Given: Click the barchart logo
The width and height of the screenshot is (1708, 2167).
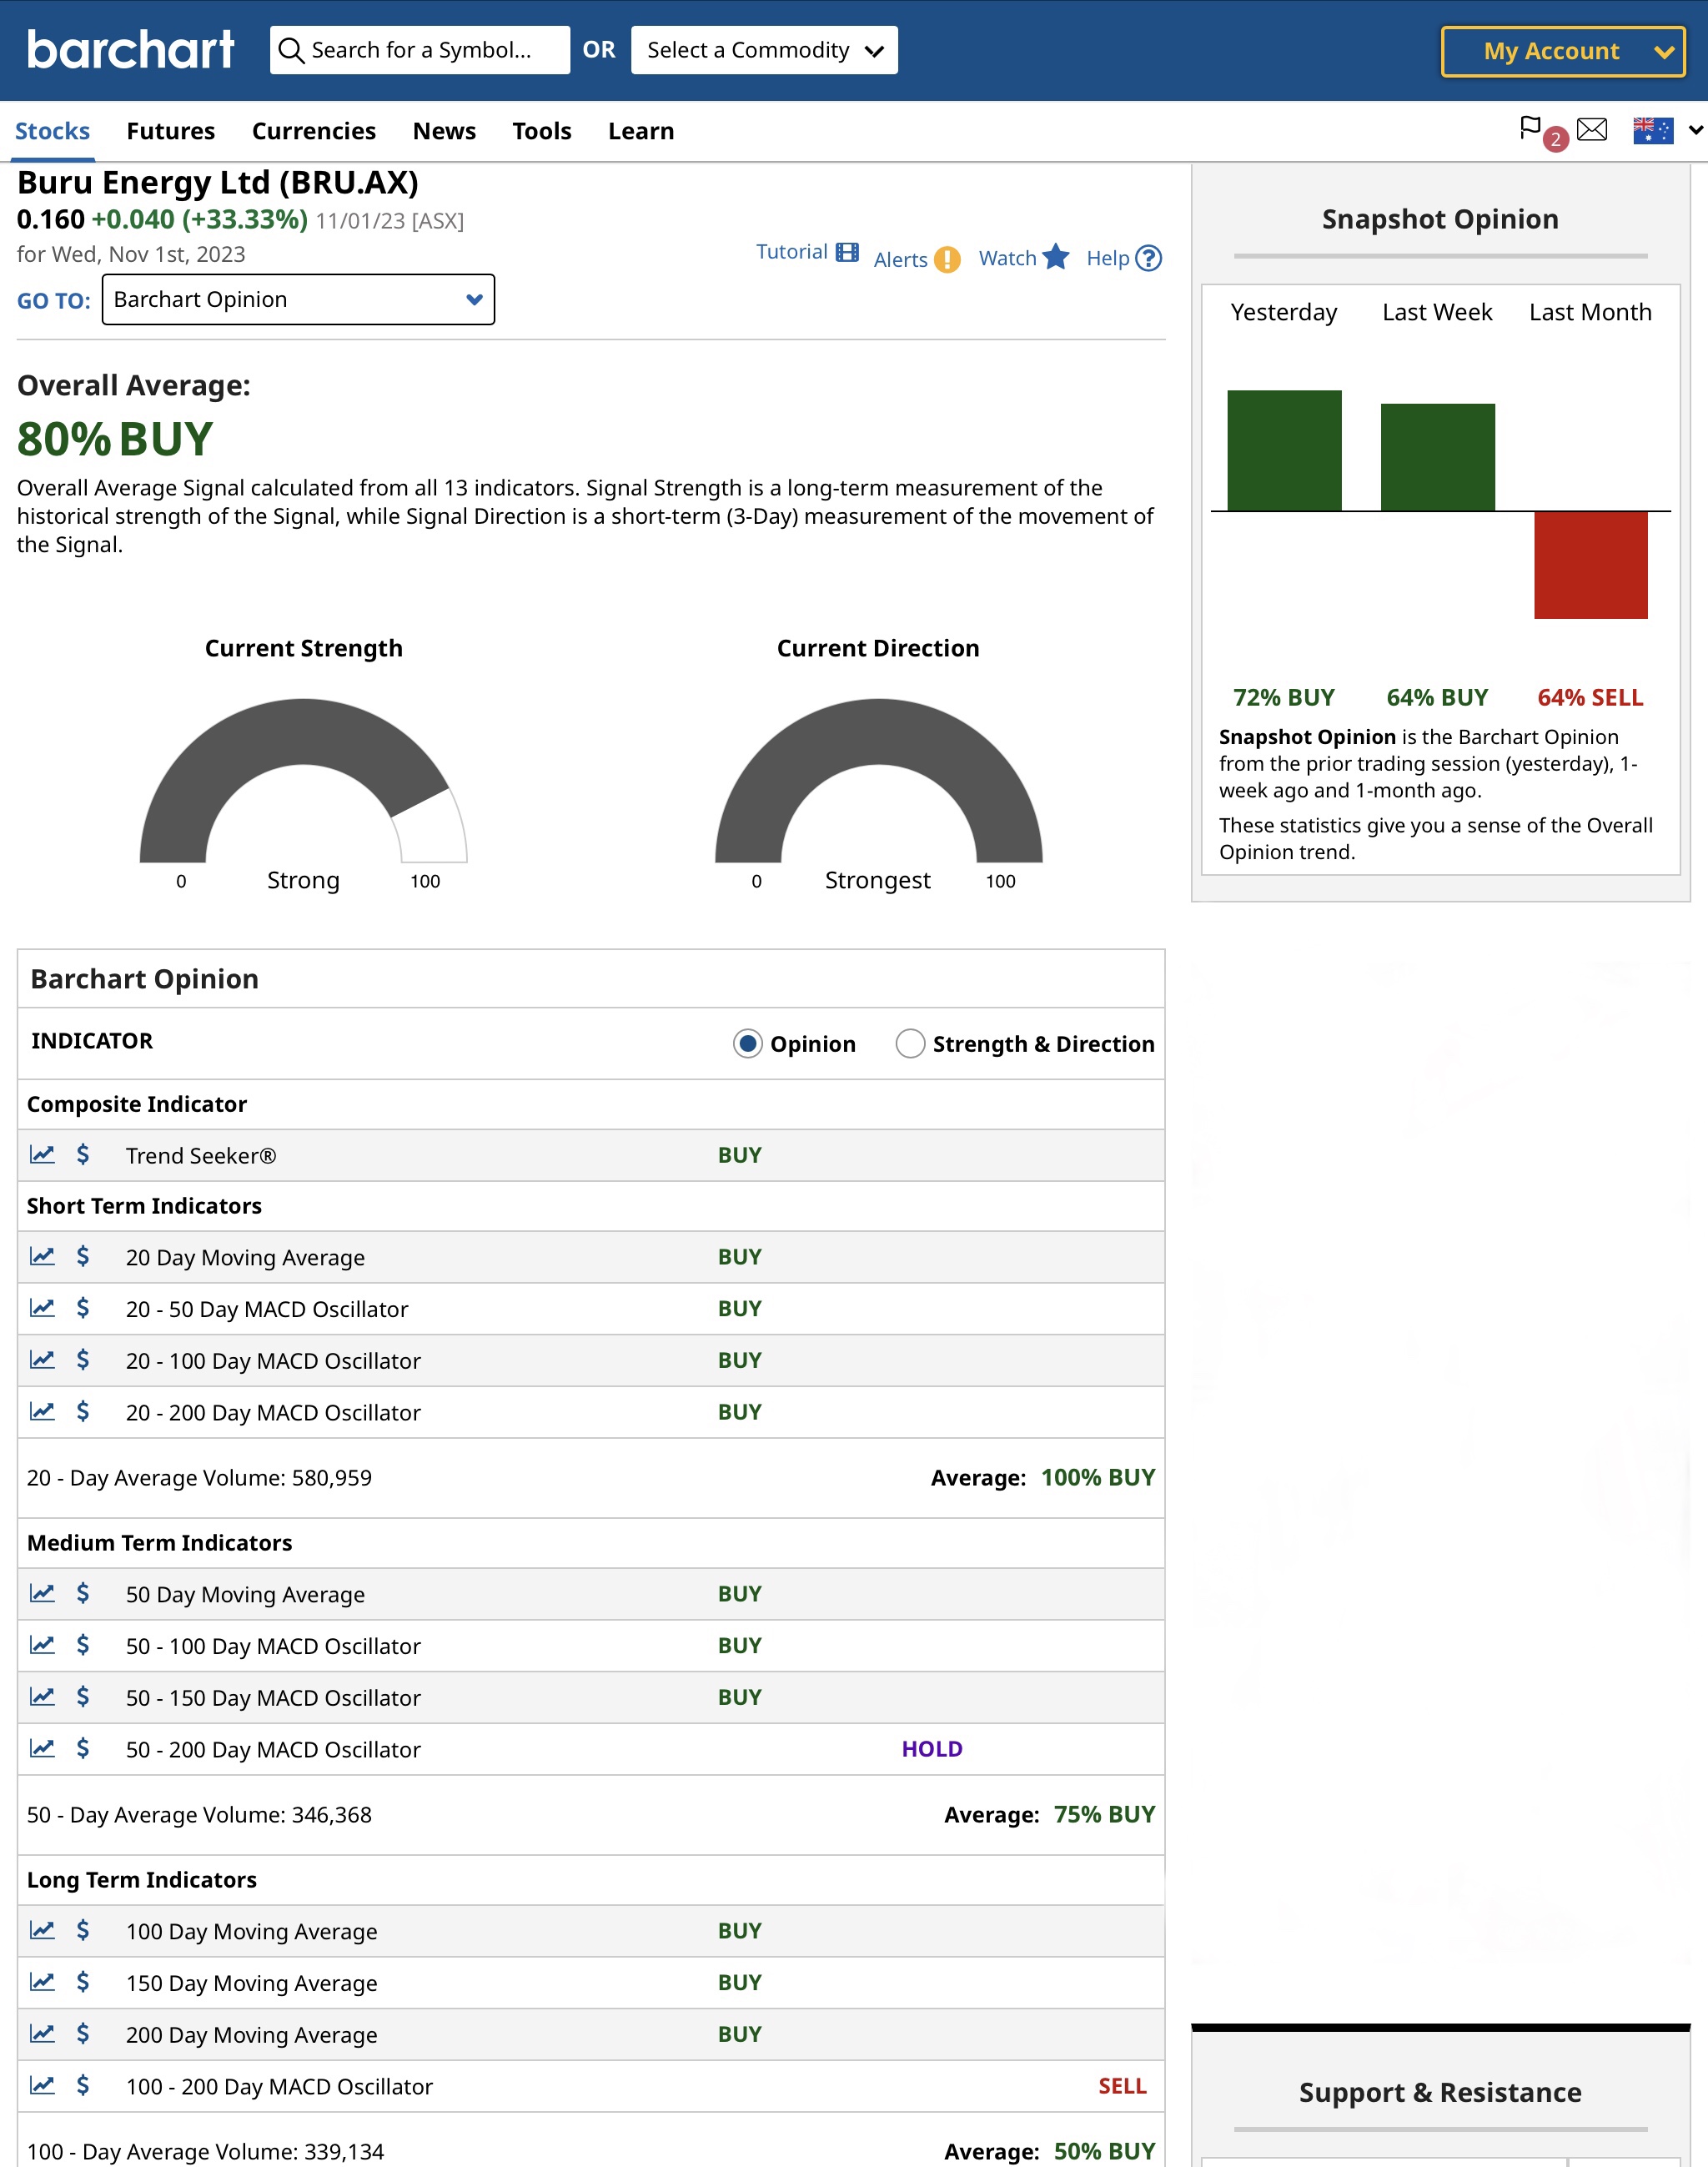Looking at the screenshot, I should click(131, 49).
